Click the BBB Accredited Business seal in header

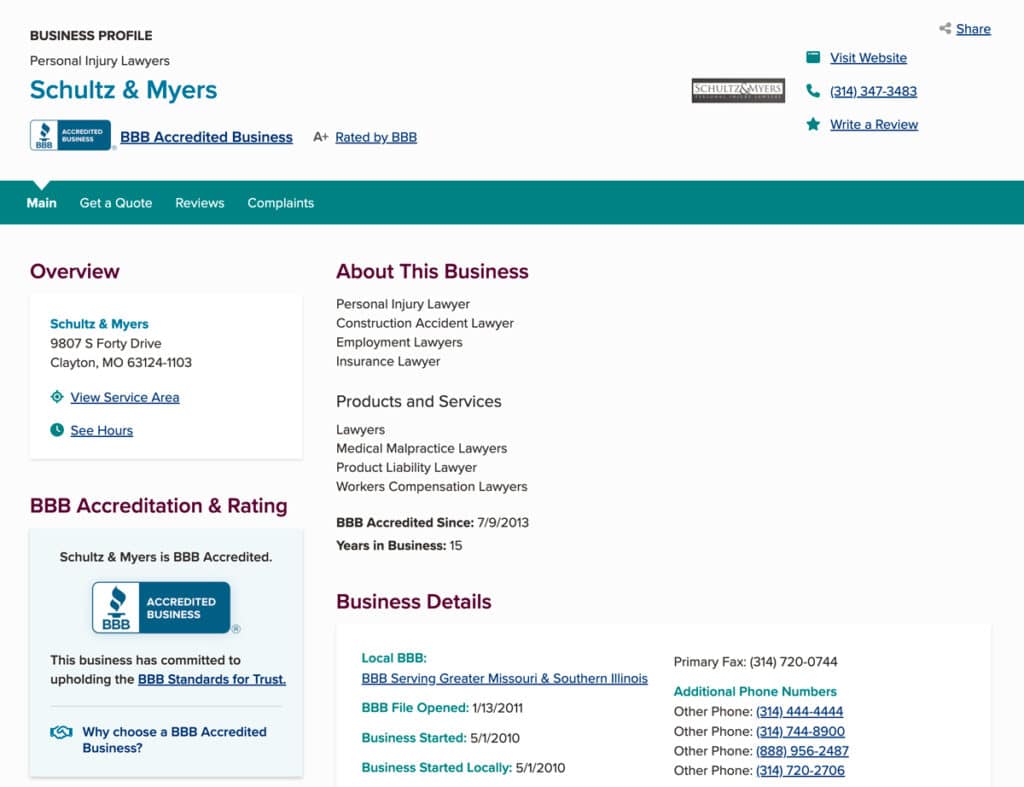pos(71,135)
